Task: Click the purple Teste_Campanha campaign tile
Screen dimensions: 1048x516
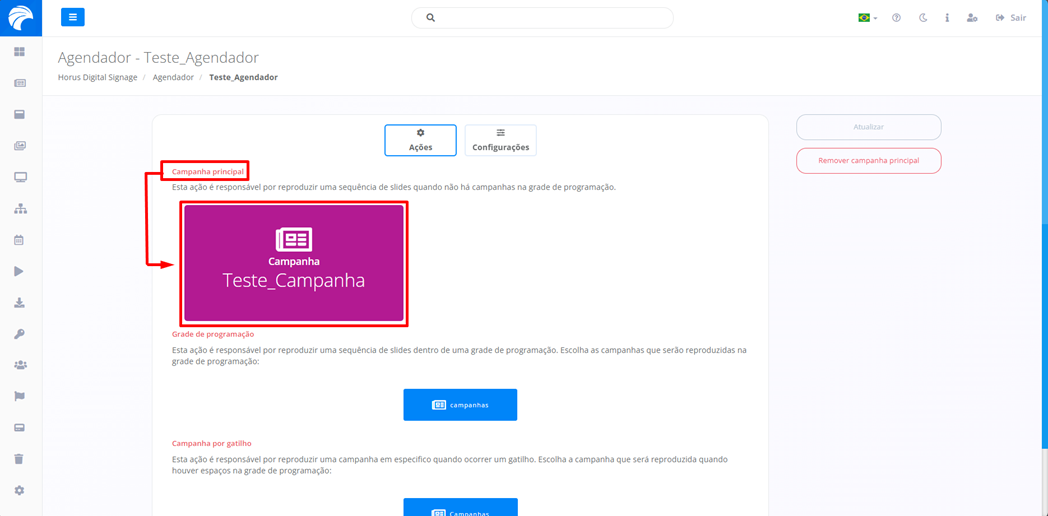Action: pyautogui.click(x=294, y=263)
